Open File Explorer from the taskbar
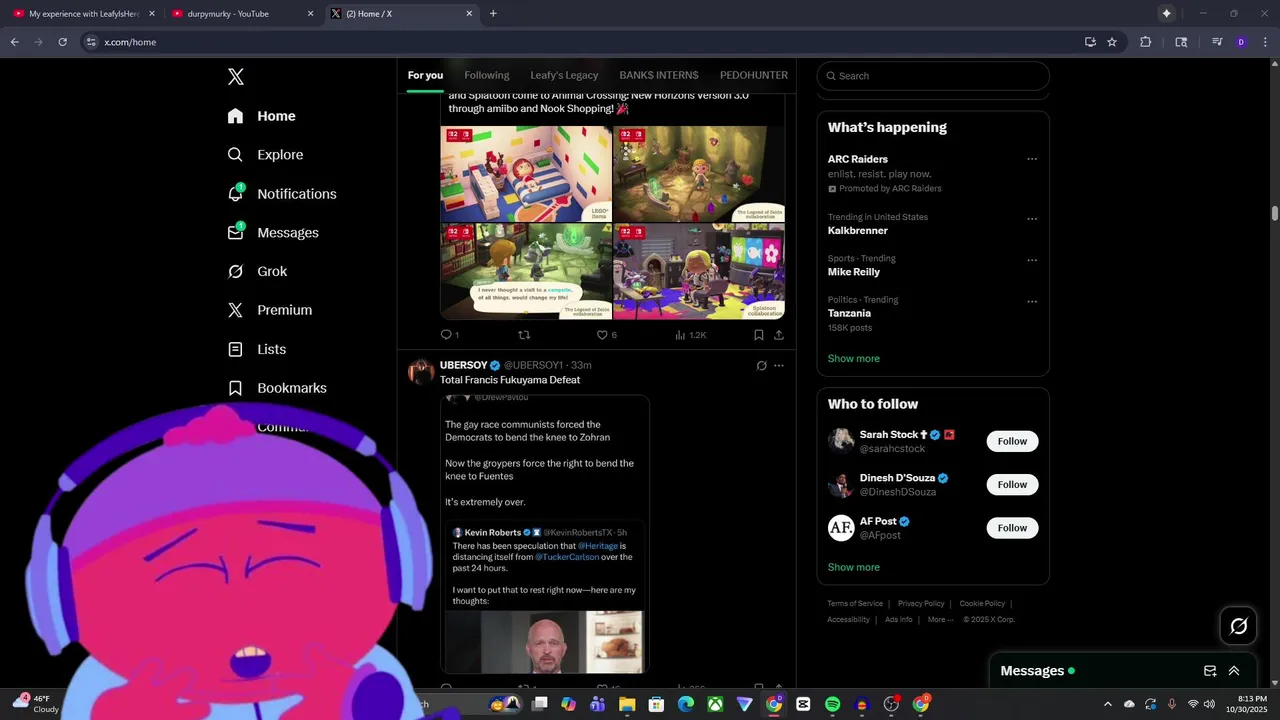1280x720 pixels. [627, 704]
